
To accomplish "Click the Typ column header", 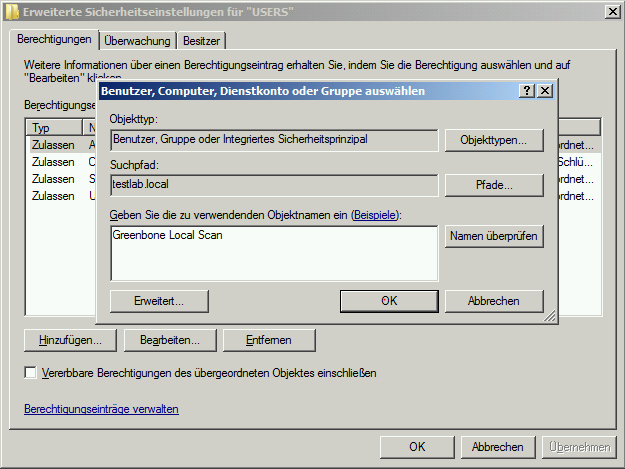I will [x=52, y=128].
